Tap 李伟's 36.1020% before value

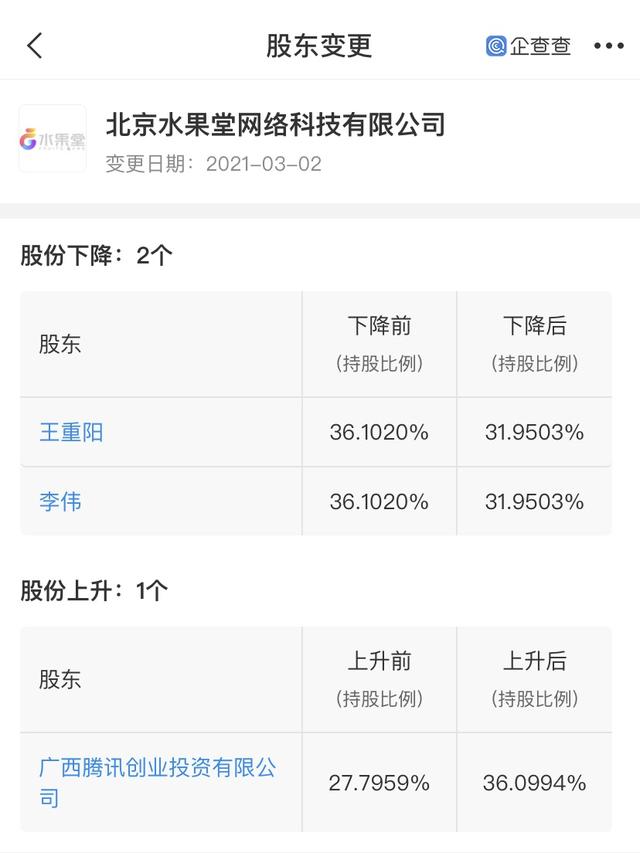coord(379,501)
